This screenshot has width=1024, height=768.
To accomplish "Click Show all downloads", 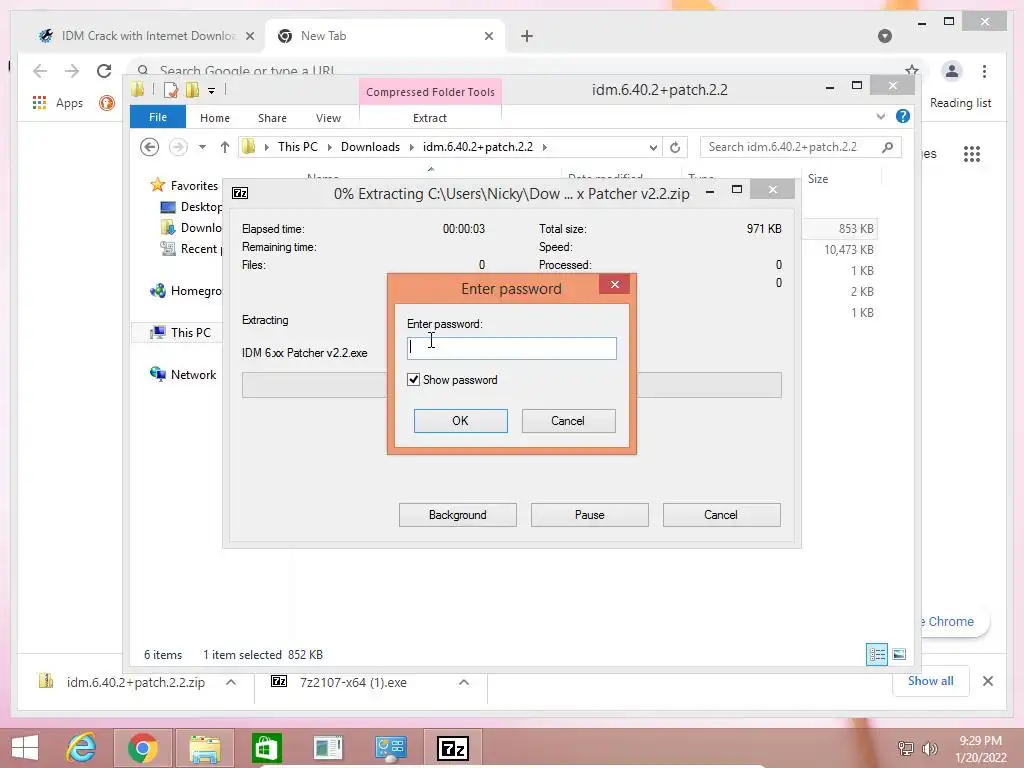I will (x=931, y=681).
